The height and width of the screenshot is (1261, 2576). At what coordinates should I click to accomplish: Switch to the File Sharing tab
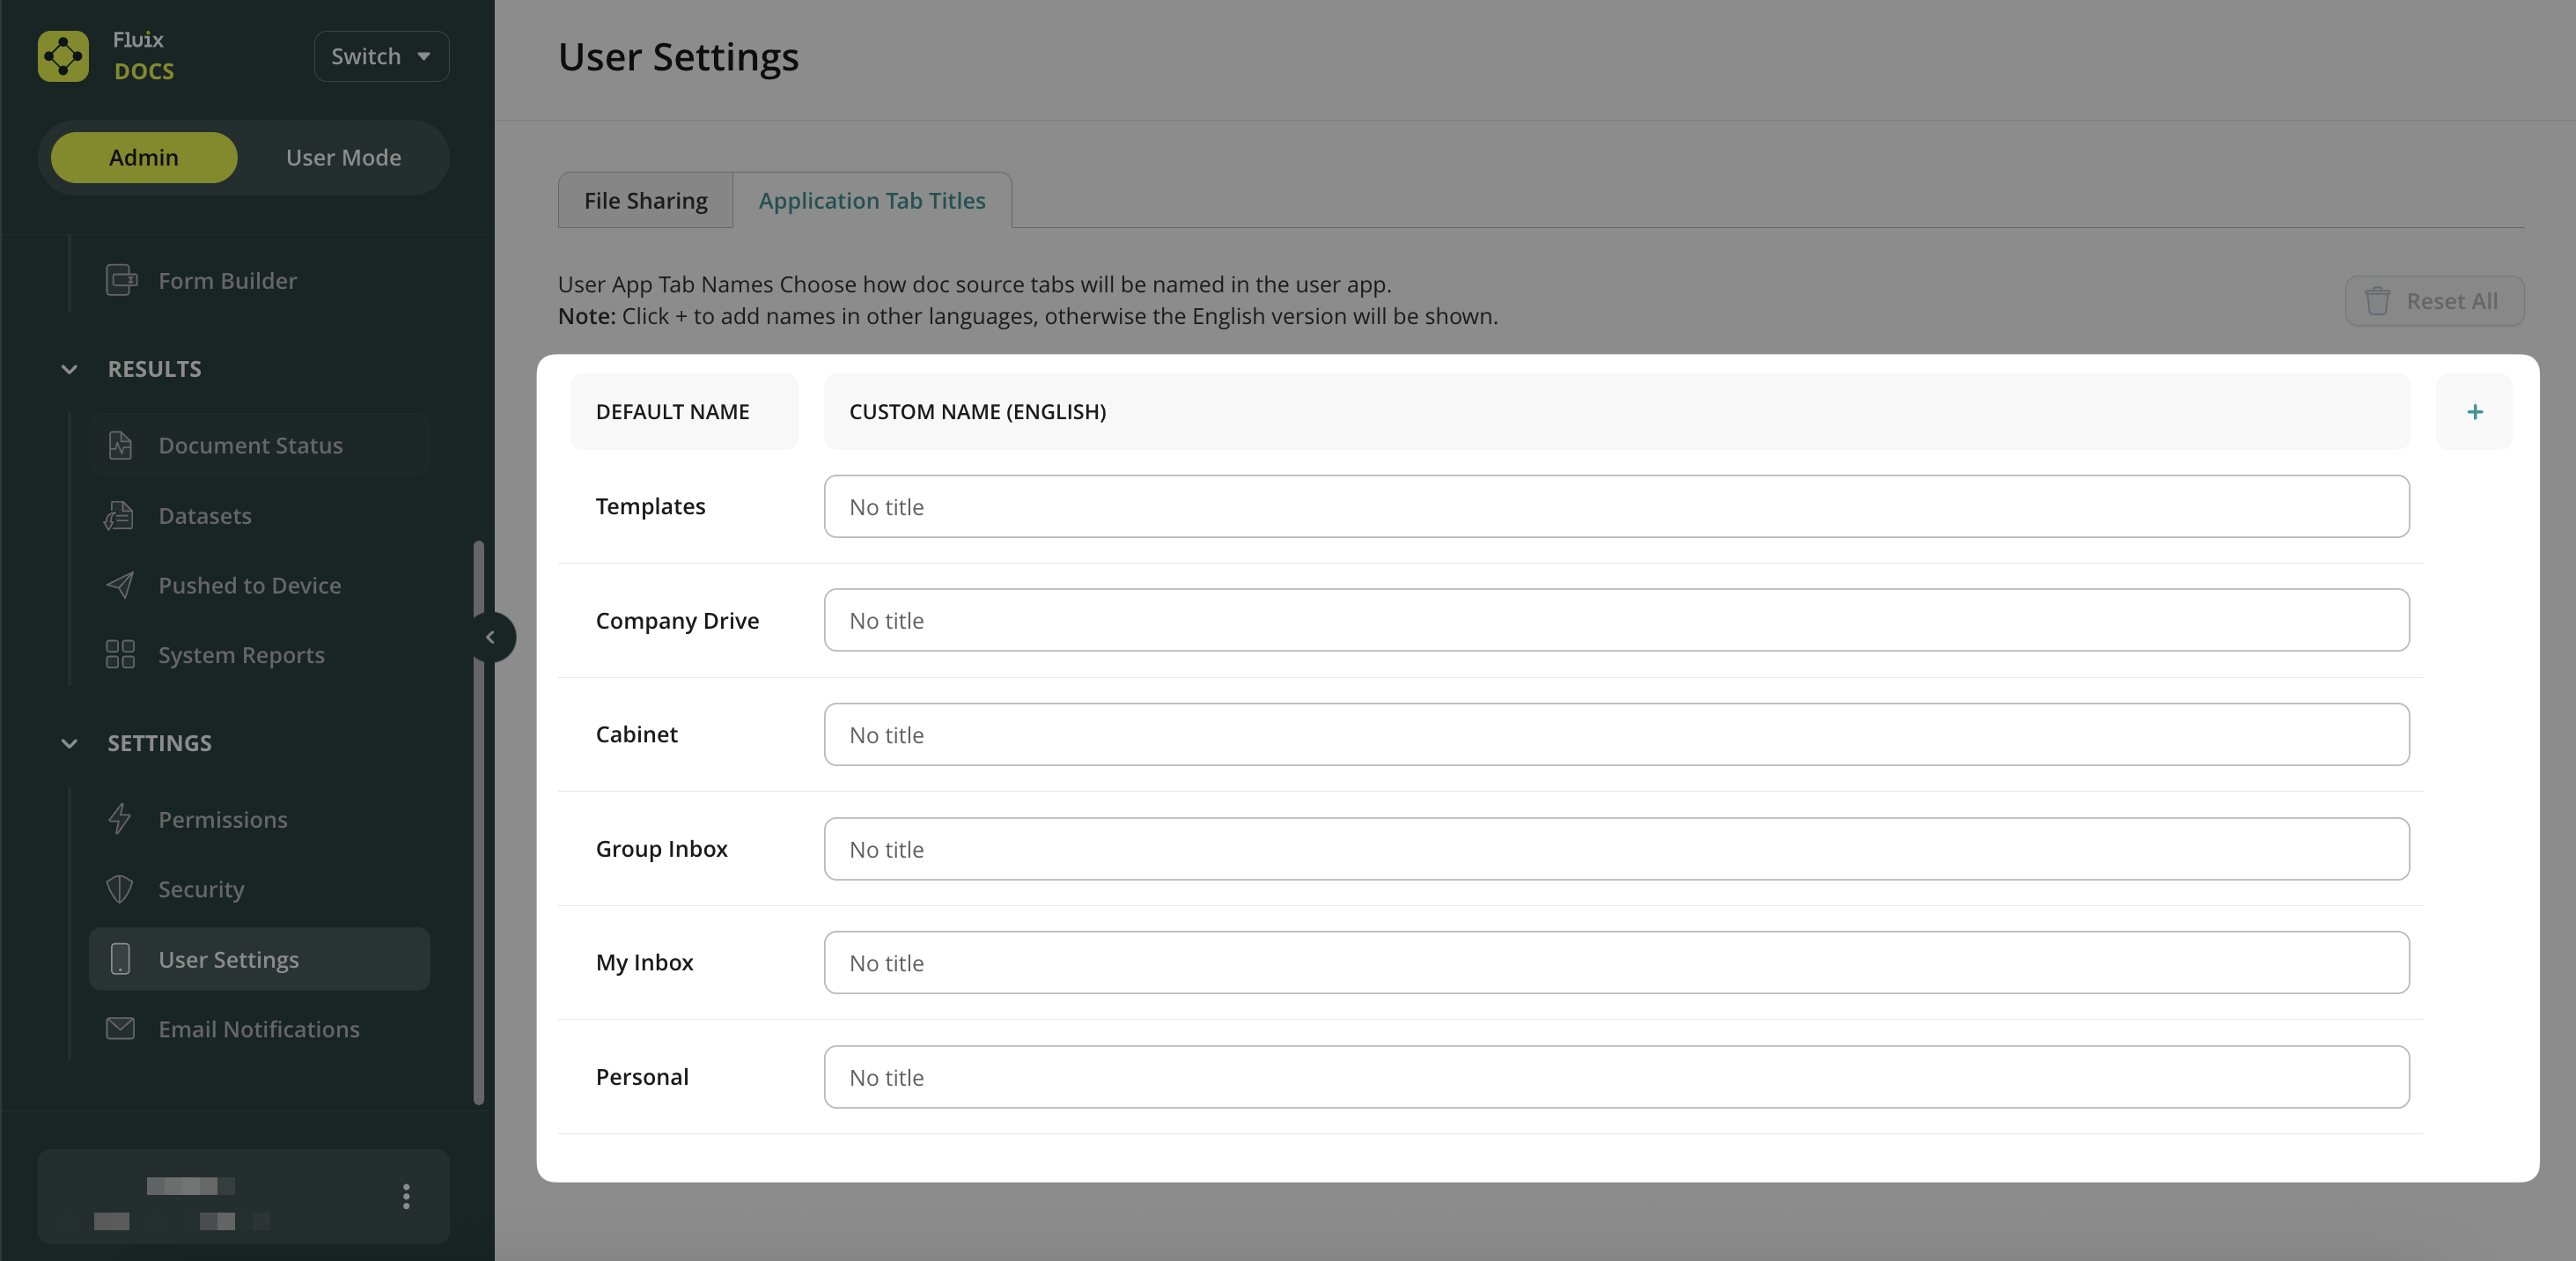[x=645, y=201]
